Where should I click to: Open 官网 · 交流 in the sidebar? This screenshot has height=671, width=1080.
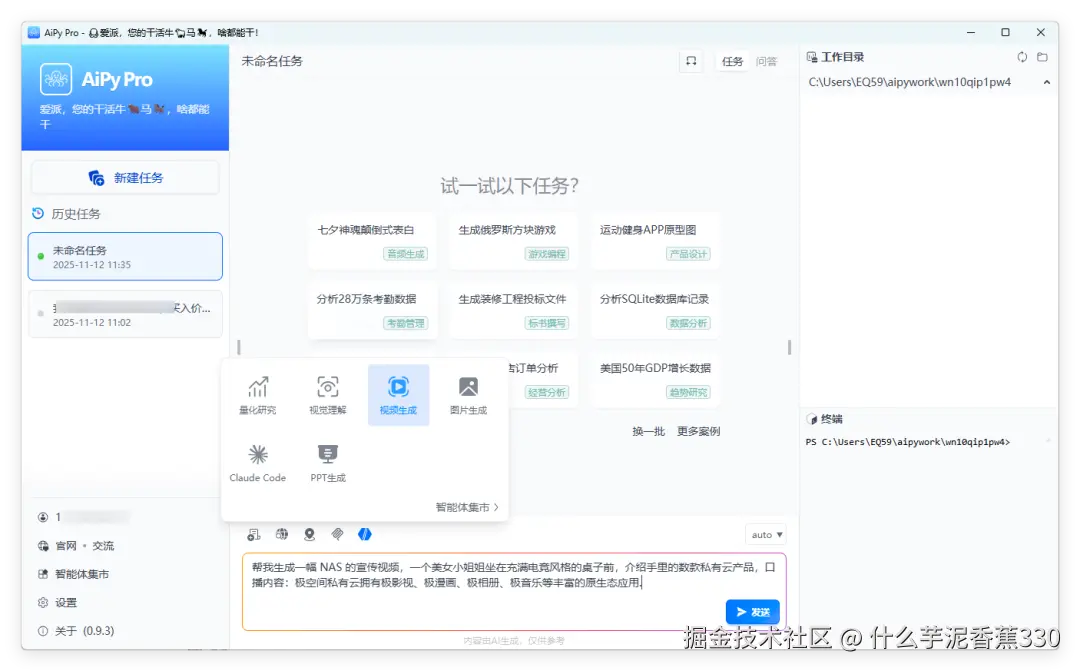click(x=76, y=546)
